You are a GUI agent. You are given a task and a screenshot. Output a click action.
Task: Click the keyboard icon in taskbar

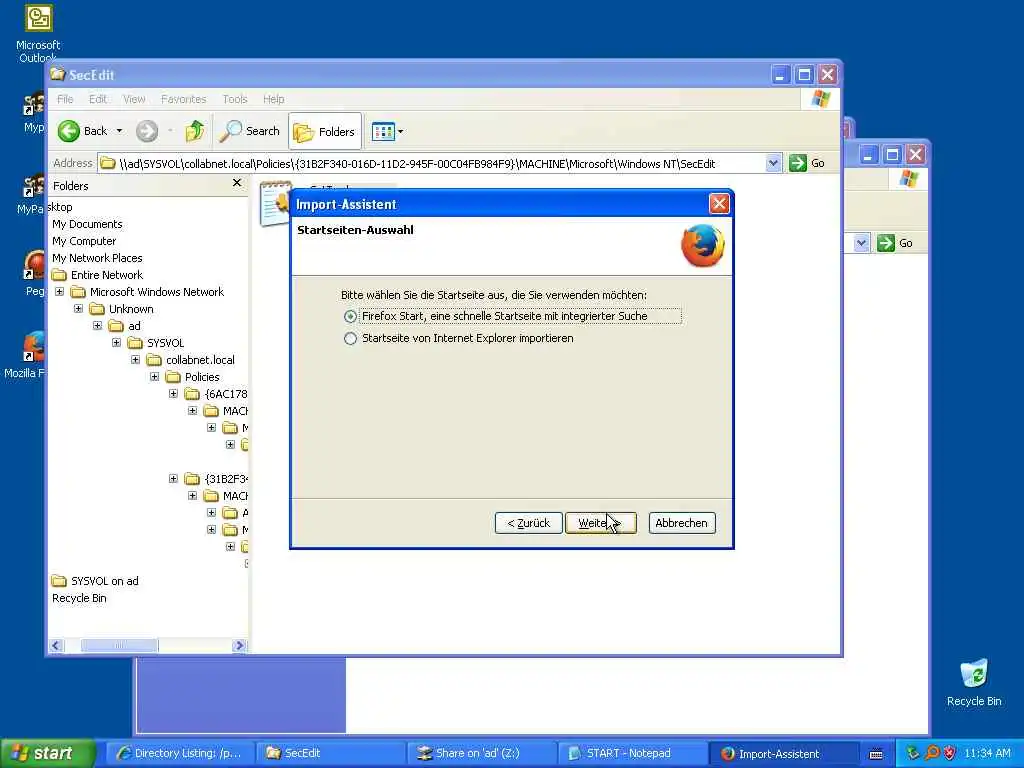(x=876, y=754)
